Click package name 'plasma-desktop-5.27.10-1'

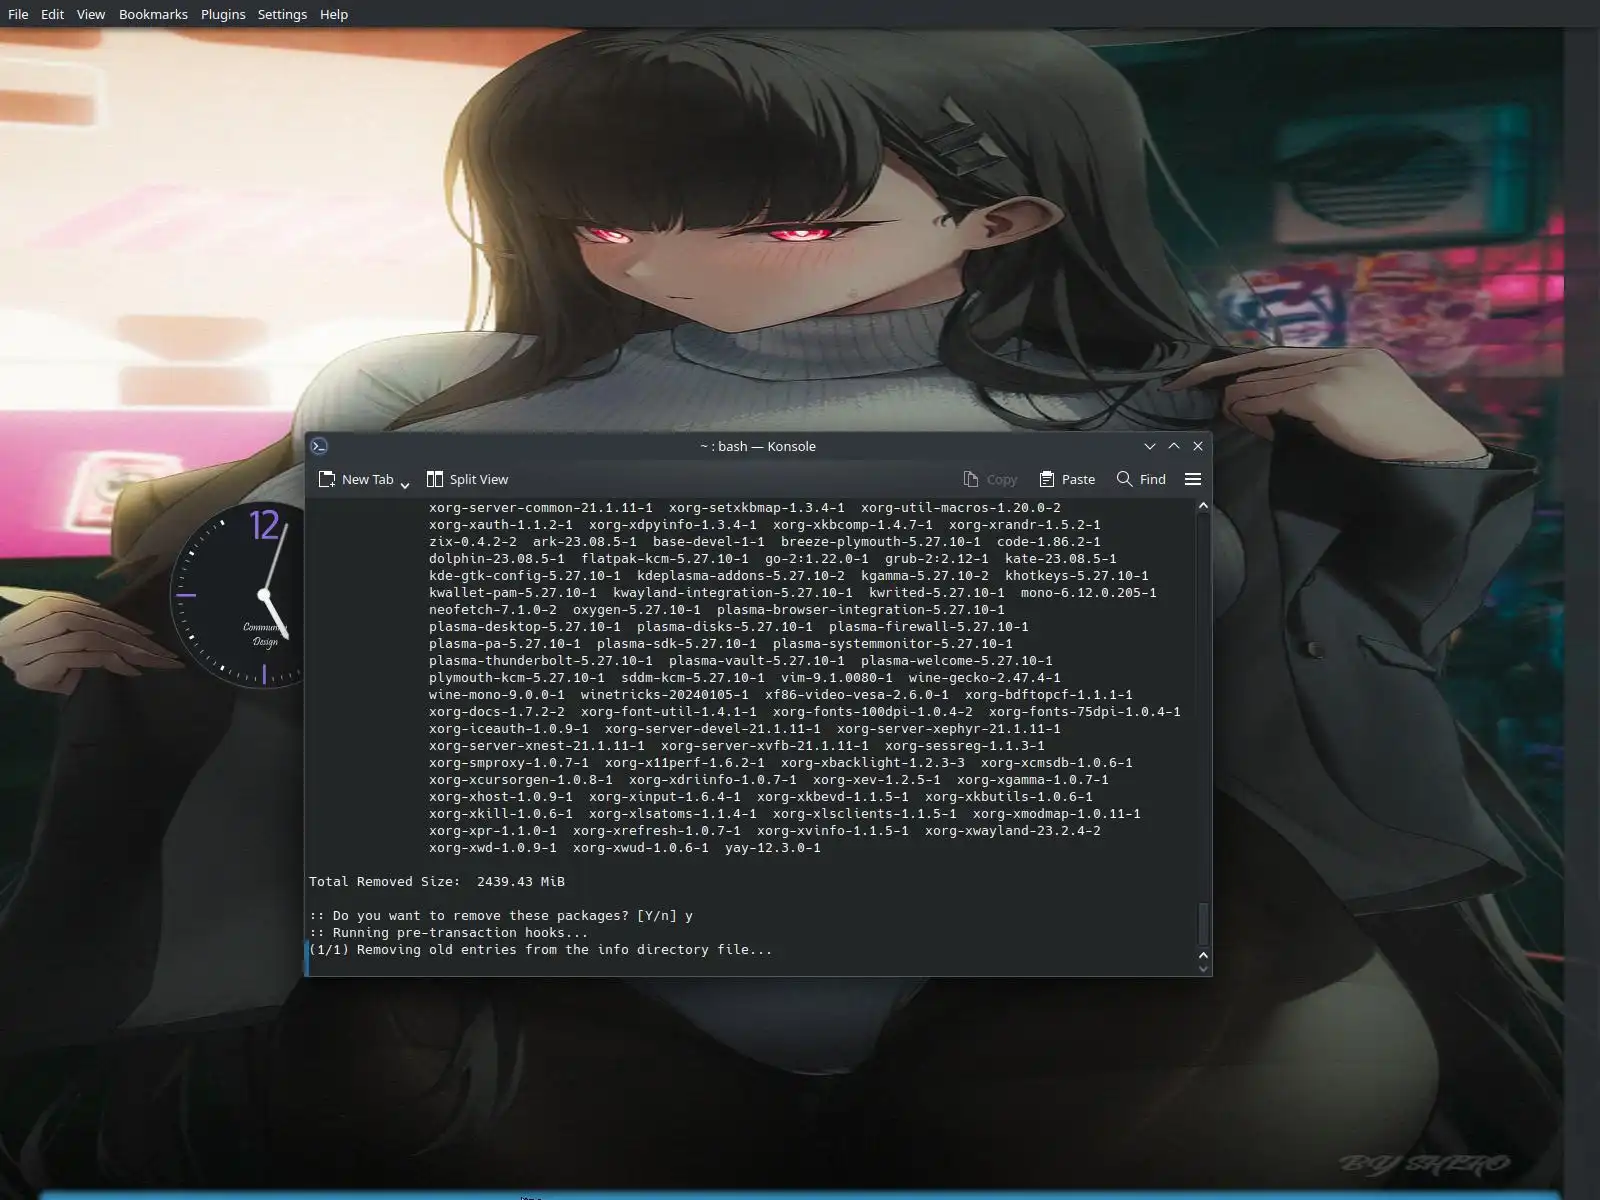[525, 626]
